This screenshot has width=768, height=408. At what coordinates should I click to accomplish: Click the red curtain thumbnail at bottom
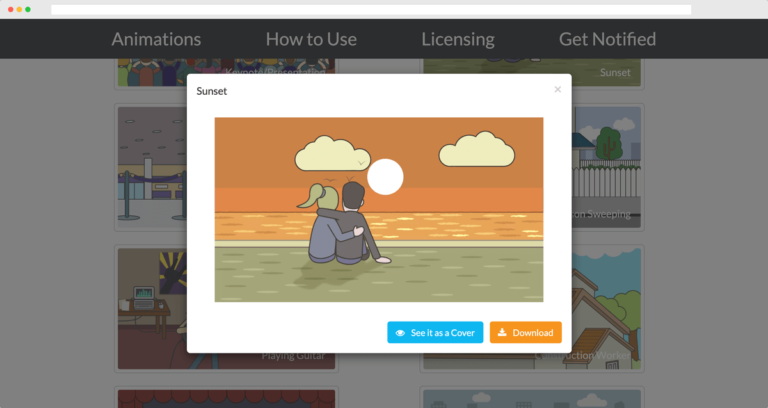click(x=225, y=398)
